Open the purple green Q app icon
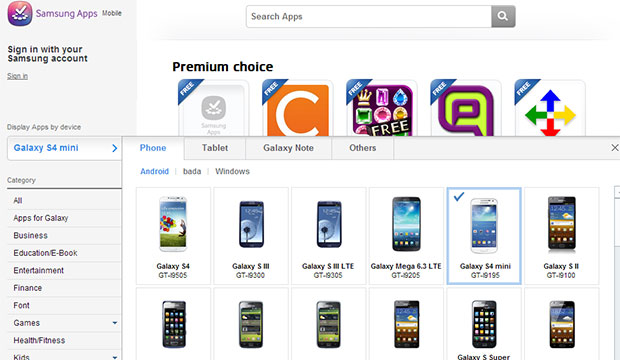Viewport: 620px width, 360px height. (466, 110)
